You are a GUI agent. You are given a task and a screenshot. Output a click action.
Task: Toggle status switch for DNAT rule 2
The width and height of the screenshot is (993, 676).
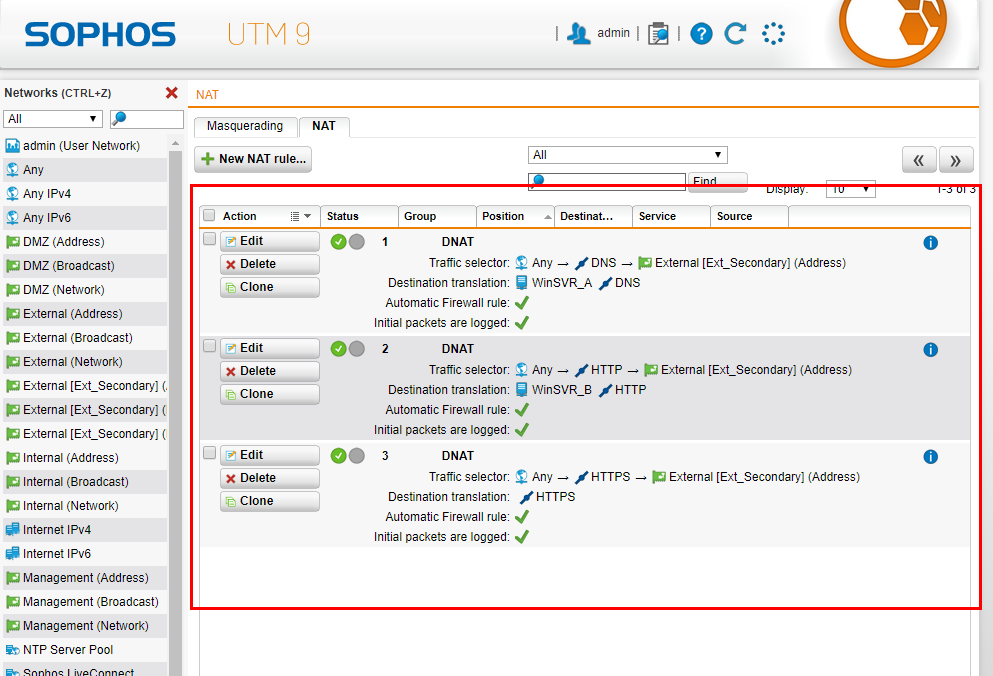coord(348,348)
